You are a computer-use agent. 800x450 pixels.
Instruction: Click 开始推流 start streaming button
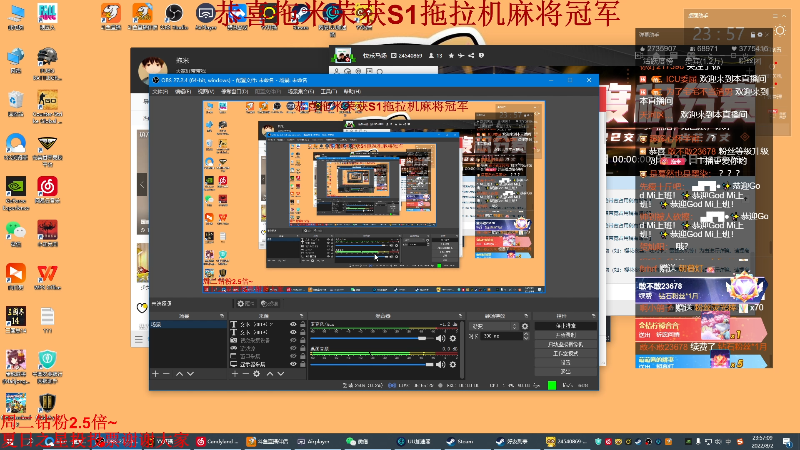point(566,326)
